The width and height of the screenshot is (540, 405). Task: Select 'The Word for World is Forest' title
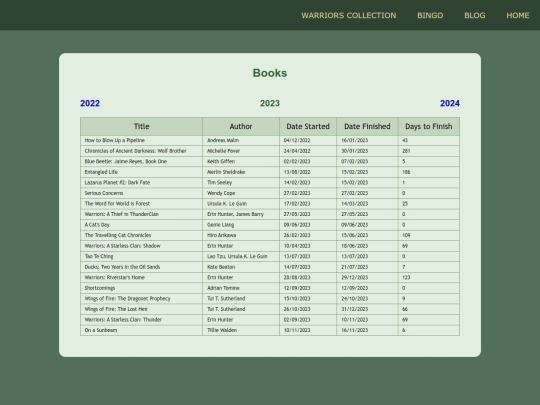[117, 204]
